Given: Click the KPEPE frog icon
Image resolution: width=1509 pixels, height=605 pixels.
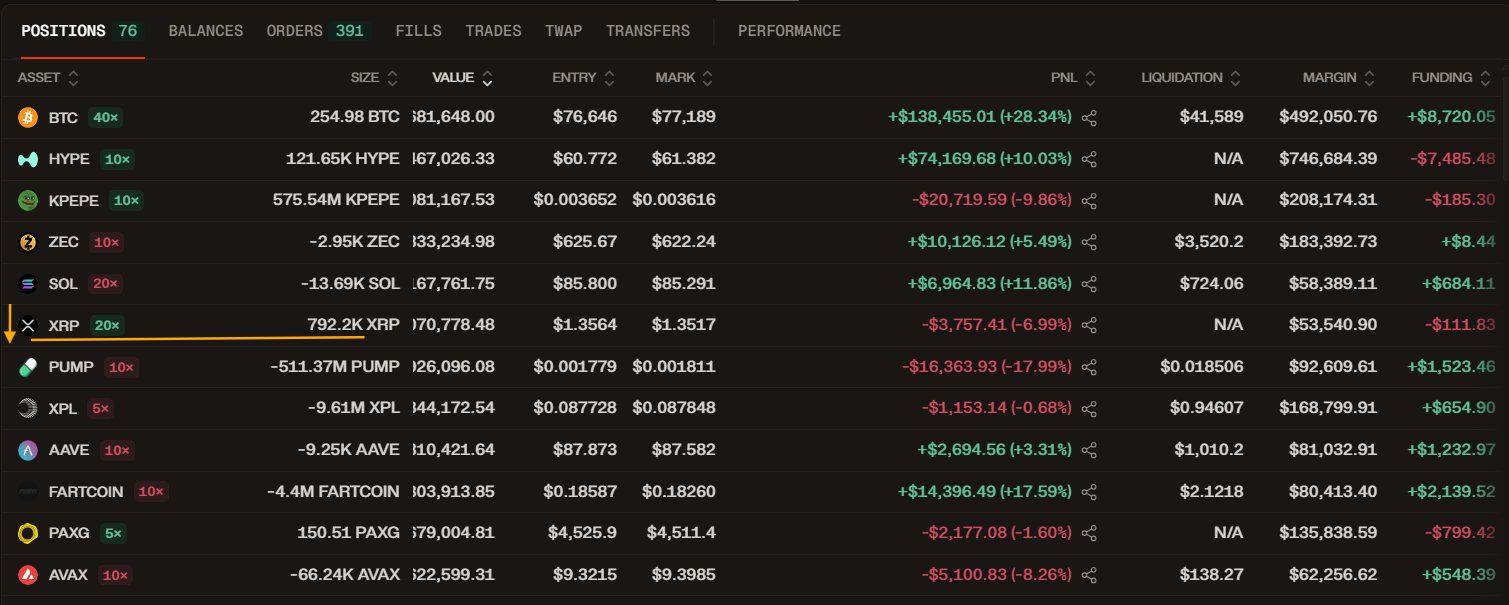Looking at the screenshot, I should point(28,201).
